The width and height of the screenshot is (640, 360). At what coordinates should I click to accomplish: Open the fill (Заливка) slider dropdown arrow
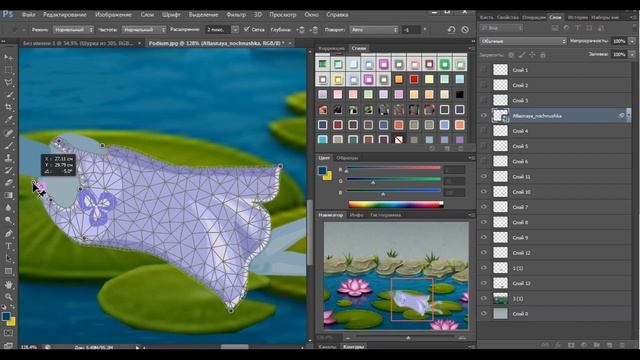pos(632,54)
